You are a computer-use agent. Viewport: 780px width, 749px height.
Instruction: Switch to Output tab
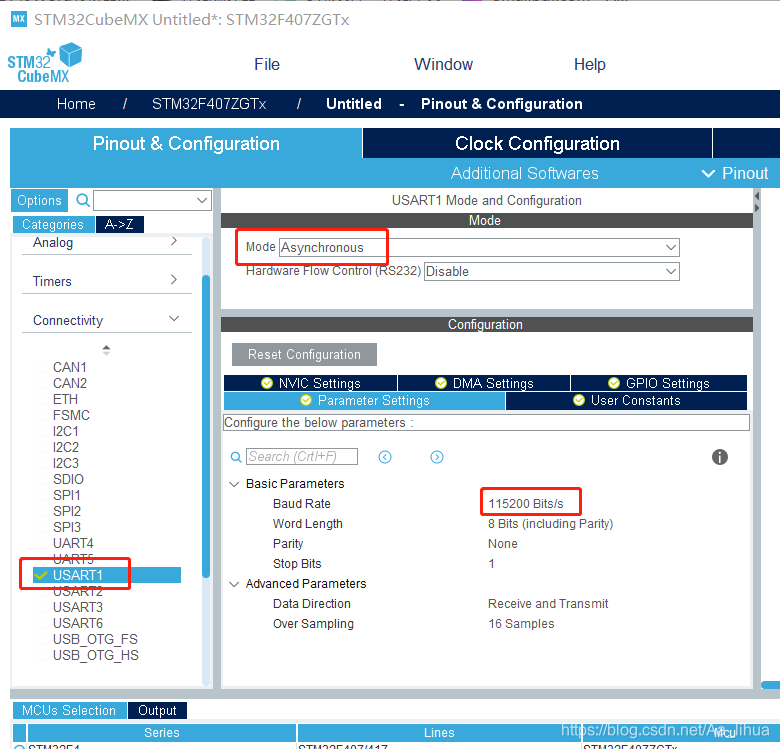pos(157,710)
